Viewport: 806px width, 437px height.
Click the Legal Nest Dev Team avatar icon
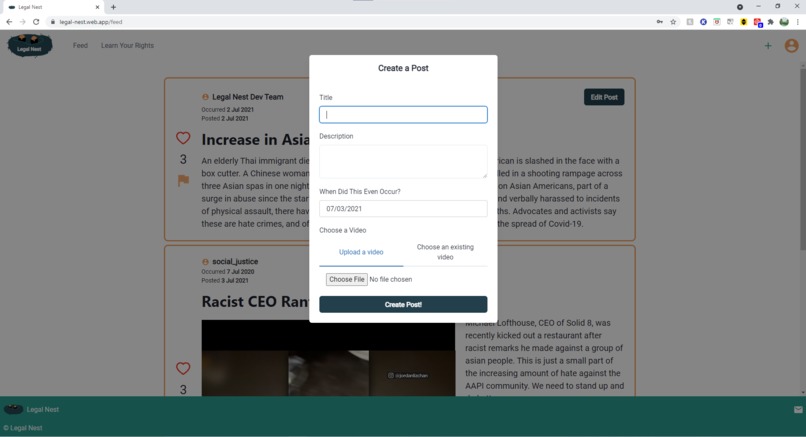(205, 97)
